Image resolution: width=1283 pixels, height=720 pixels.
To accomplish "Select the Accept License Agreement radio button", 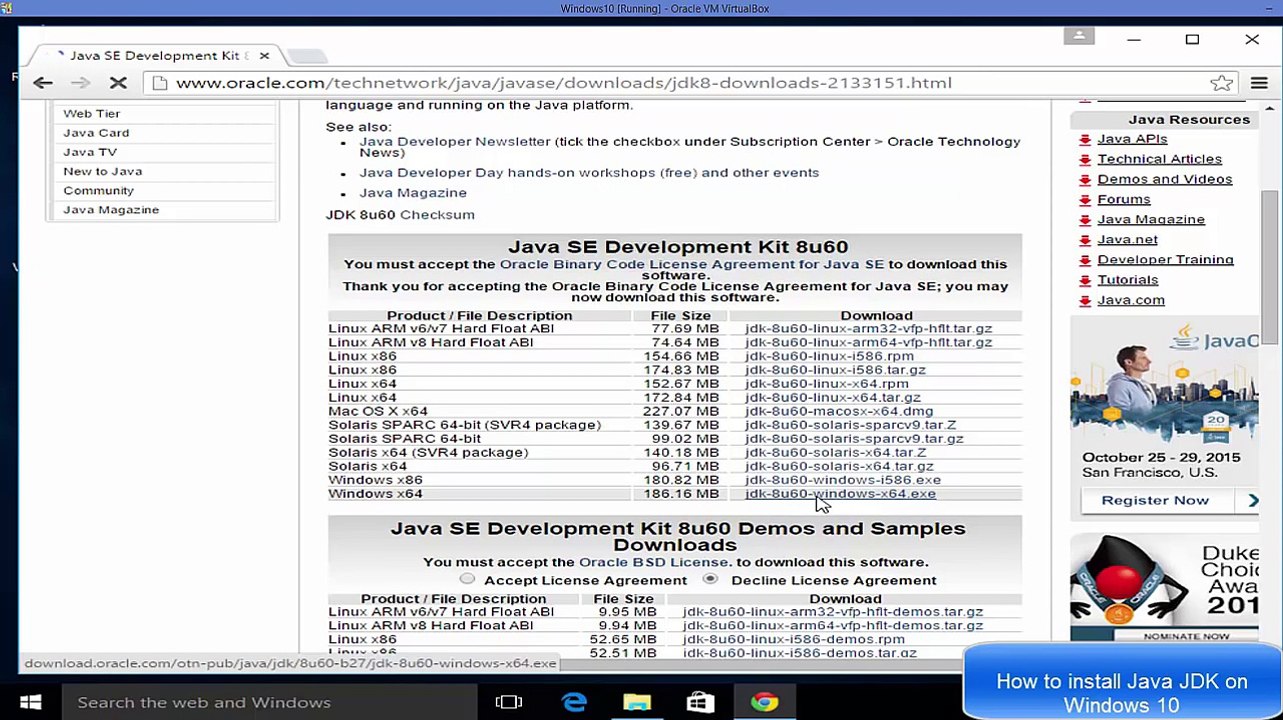I will point(467,579).
